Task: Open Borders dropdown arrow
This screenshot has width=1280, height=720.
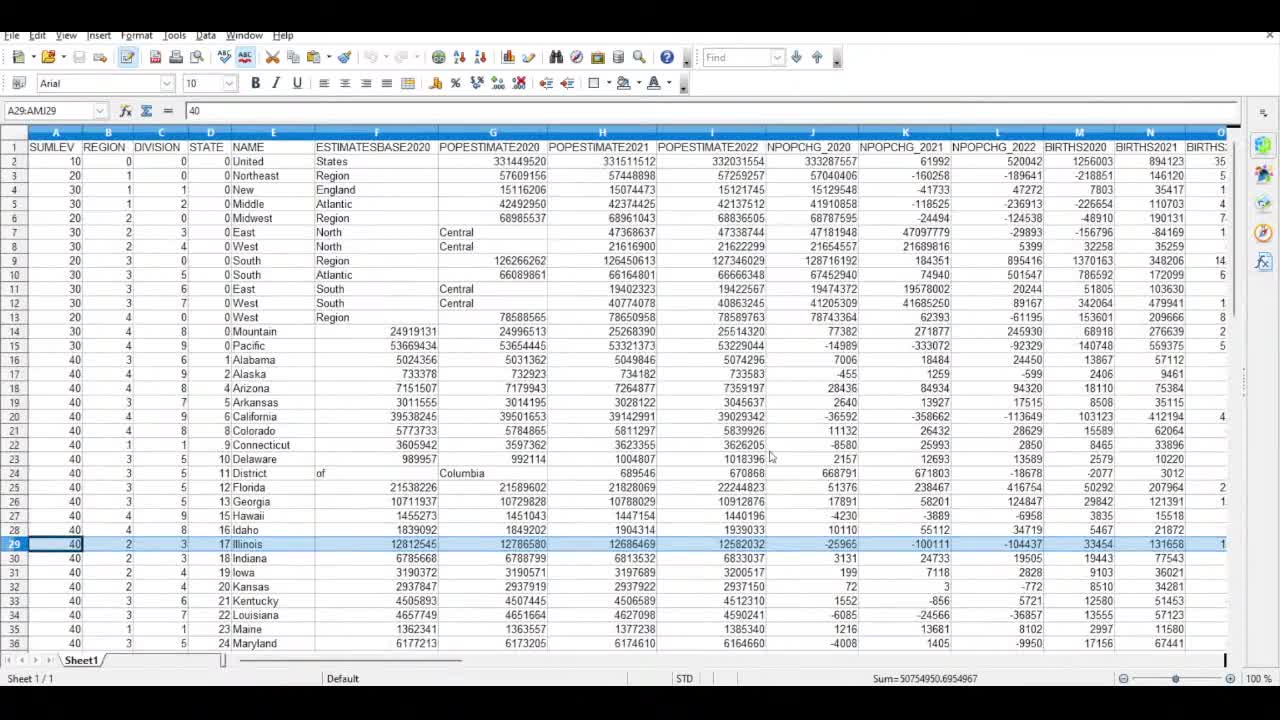Action: 609,83
